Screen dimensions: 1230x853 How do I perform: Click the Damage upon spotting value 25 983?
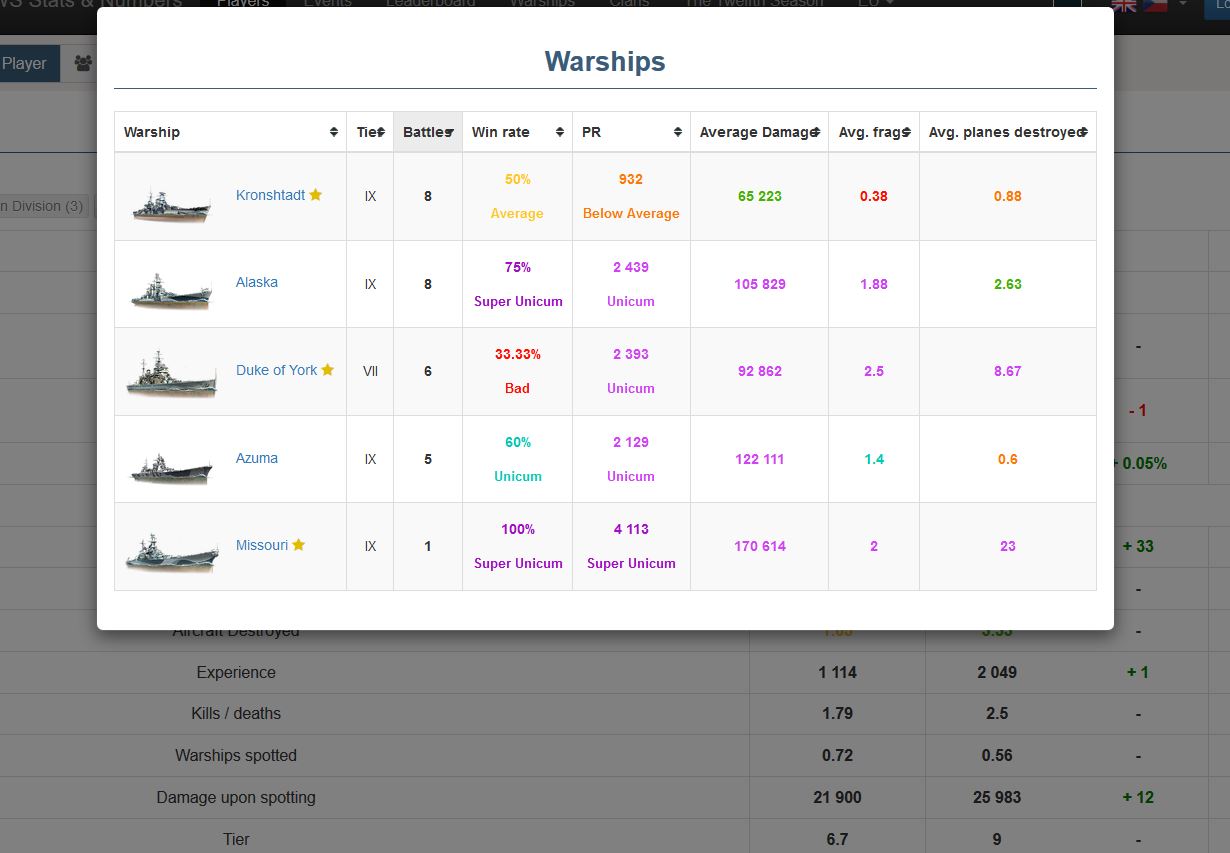click(997, 797)
